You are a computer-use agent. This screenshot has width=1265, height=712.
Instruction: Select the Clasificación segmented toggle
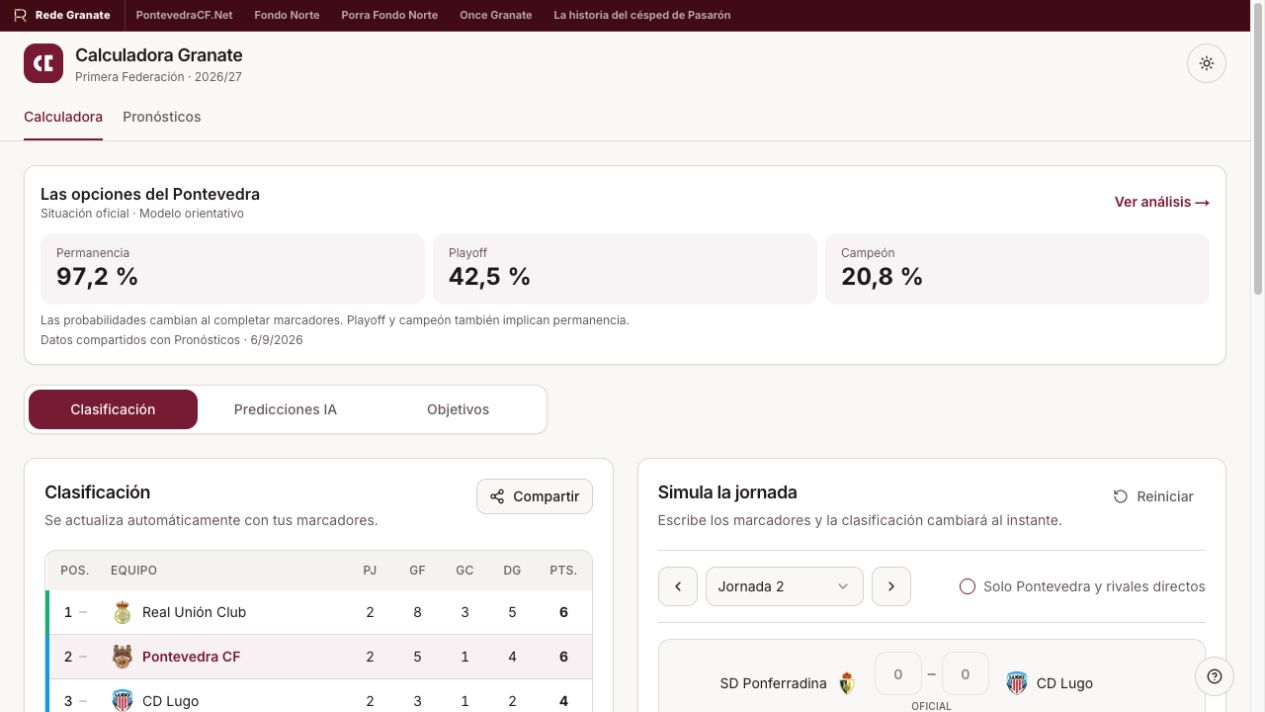point(113,410)
